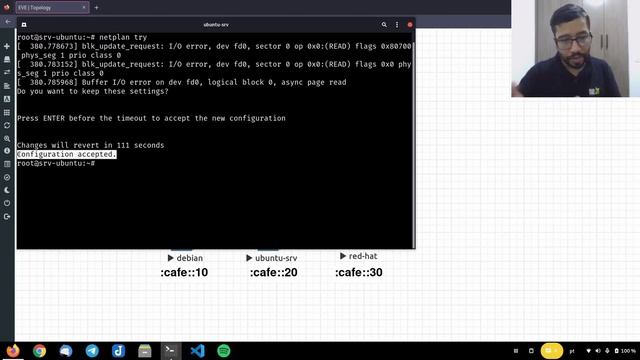The width and height of the screenshot is (640, 360).
Task: Open Telegram from the taskbar
Action: [92, 351]
